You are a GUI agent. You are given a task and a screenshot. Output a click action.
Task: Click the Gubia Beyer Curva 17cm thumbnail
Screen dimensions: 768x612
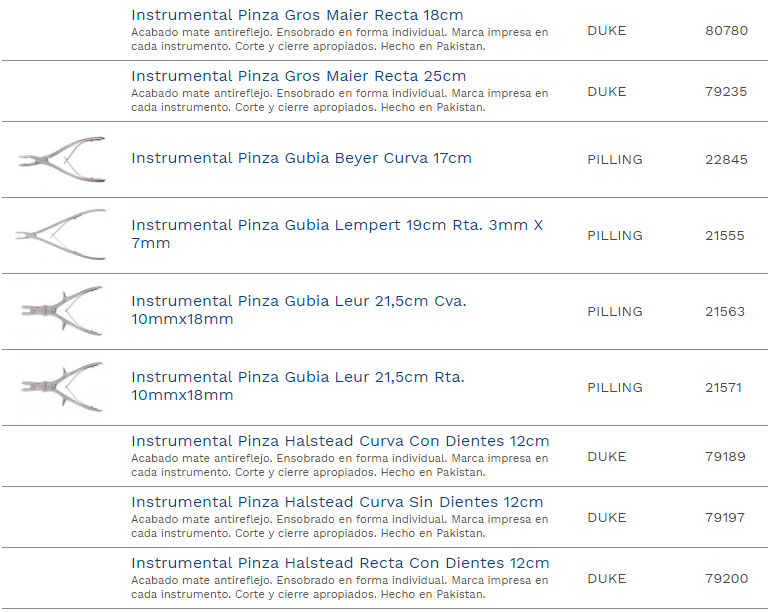pos(61,160)
